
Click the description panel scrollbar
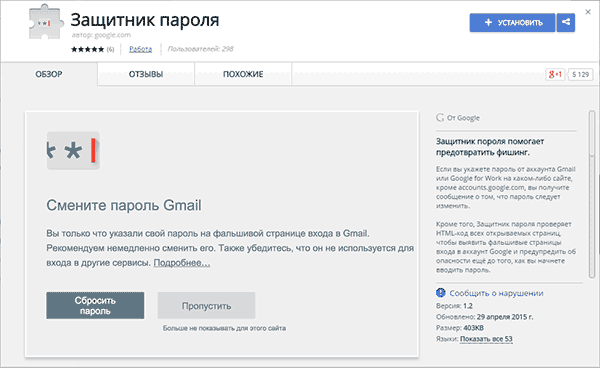point(592,195)
